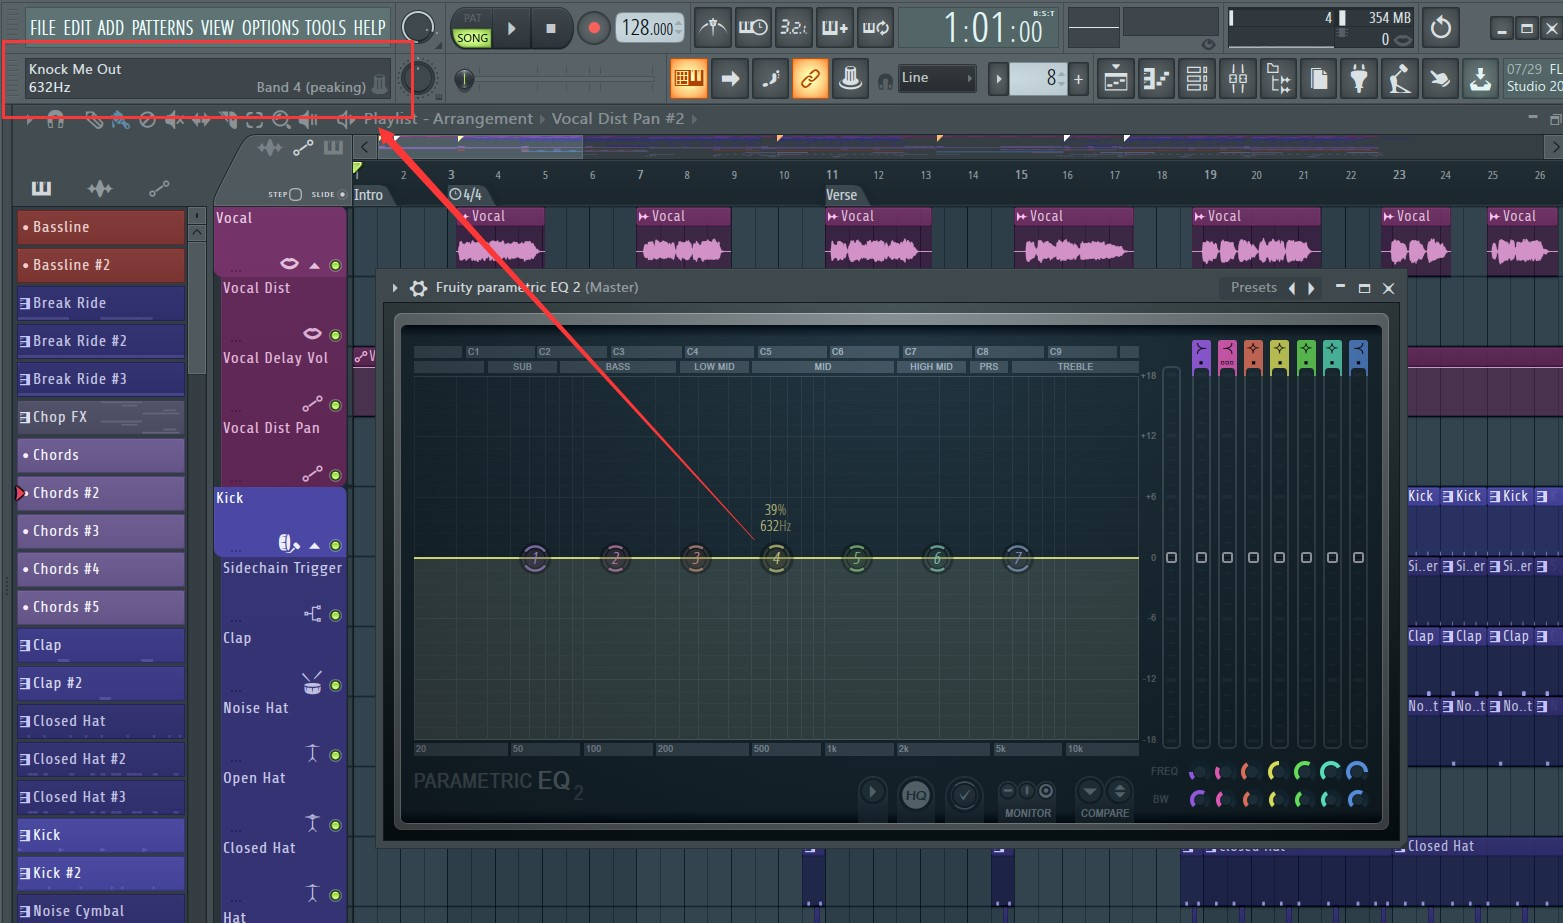Image resolution: width=1563 pixels, height=923 pixels.
Task: Click the tempo tapper hat icon
Action: tap(850, 78)
